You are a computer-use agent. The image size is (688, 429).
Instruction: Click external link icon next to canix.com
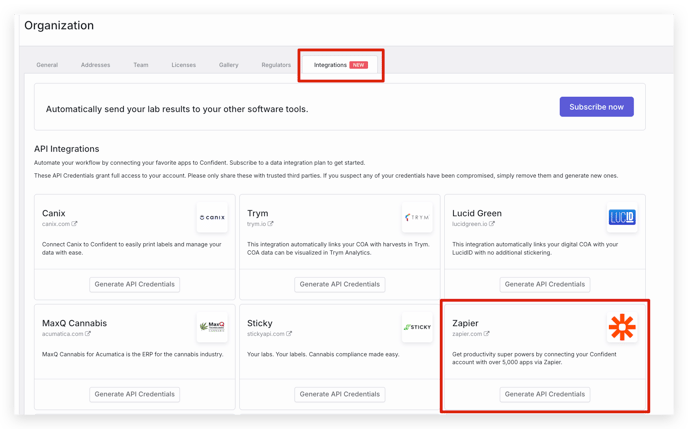point(75,223)
